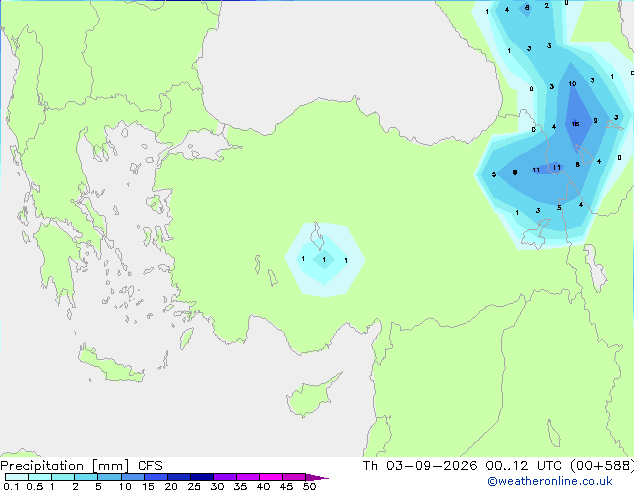This screenshot has width=634, height=490.
Task: Click the weatheronline.co.uk copyright link
Action: pyautogui.click(x=550, y=481)
